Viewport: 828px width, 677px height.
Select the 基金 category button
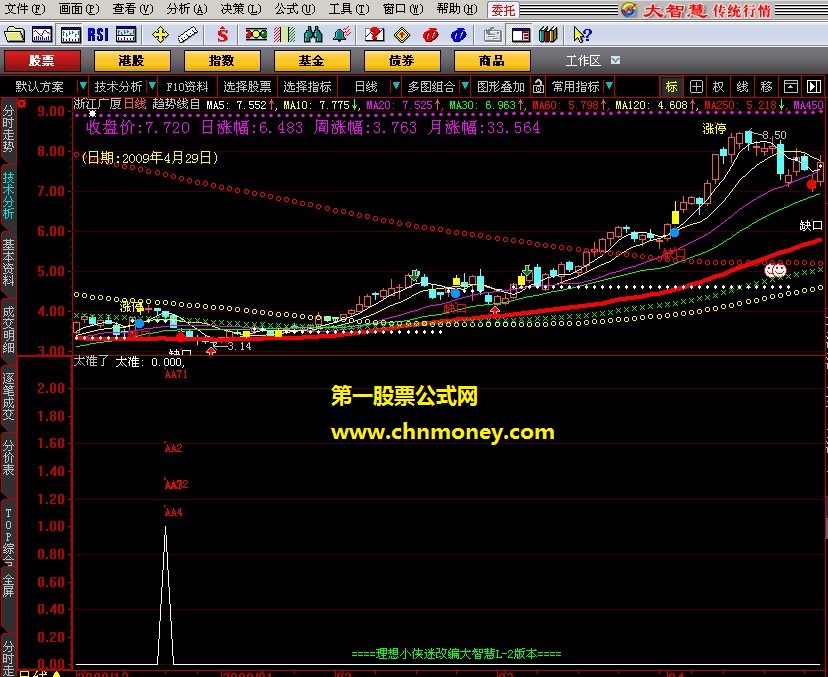pos(312,61)
